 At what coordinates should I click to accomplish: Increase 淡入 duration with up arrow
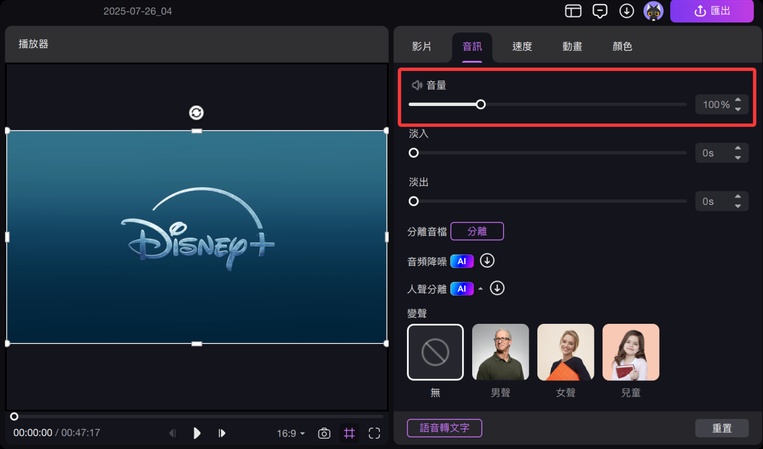pos(738,148)
